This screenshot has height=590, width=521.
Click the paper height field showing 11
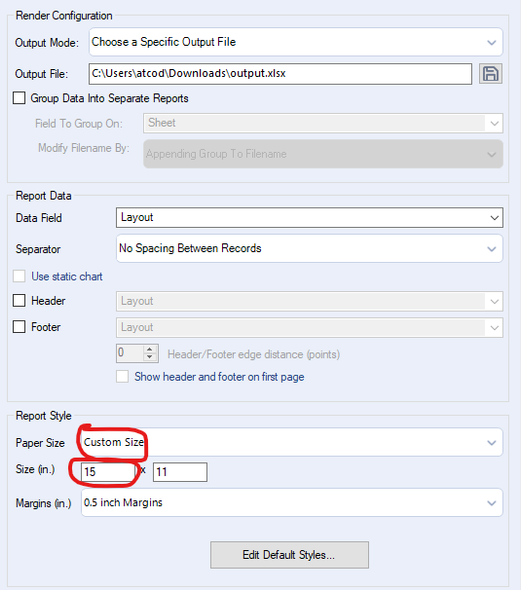pyautogui.click(x=180, y=472)
